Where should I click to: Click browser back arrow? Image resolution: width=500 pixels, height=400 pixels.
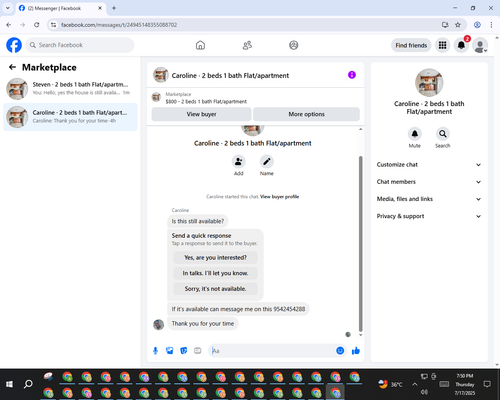[x=9, y=25]
